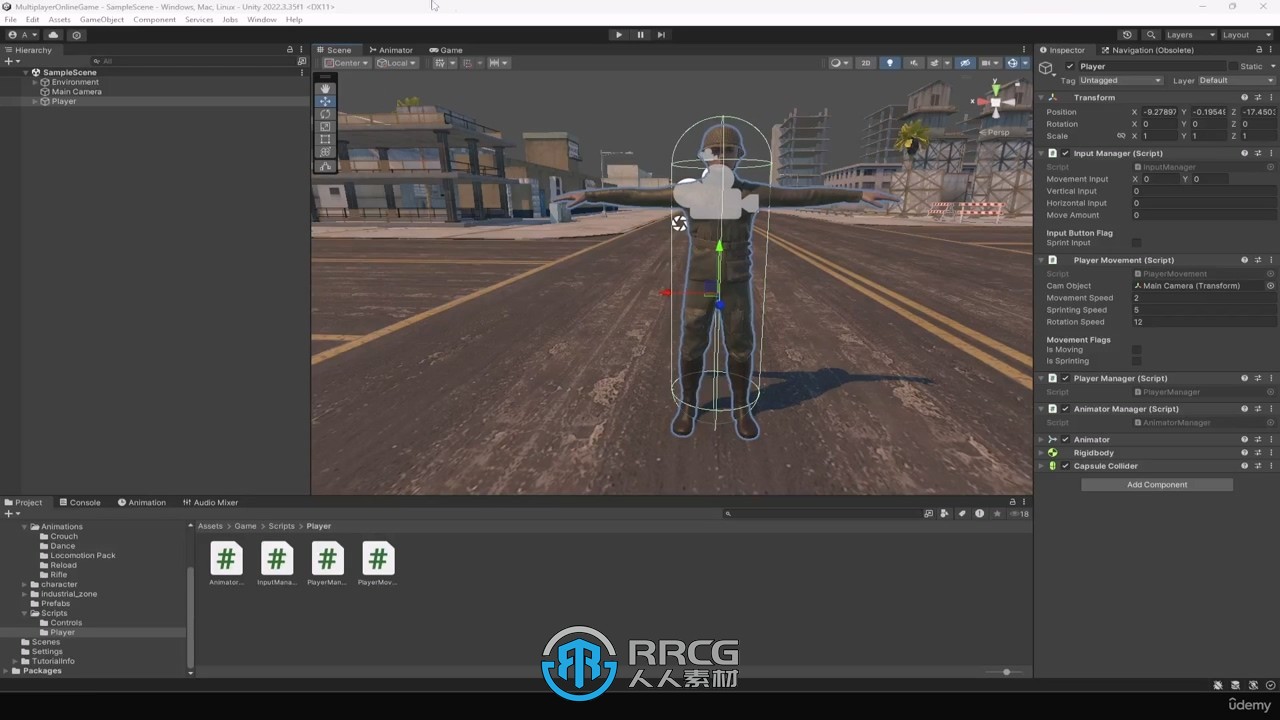The height and width of the screenshot is (720, 1280).
Task: Open the Window menu
Action: point(262,20)
